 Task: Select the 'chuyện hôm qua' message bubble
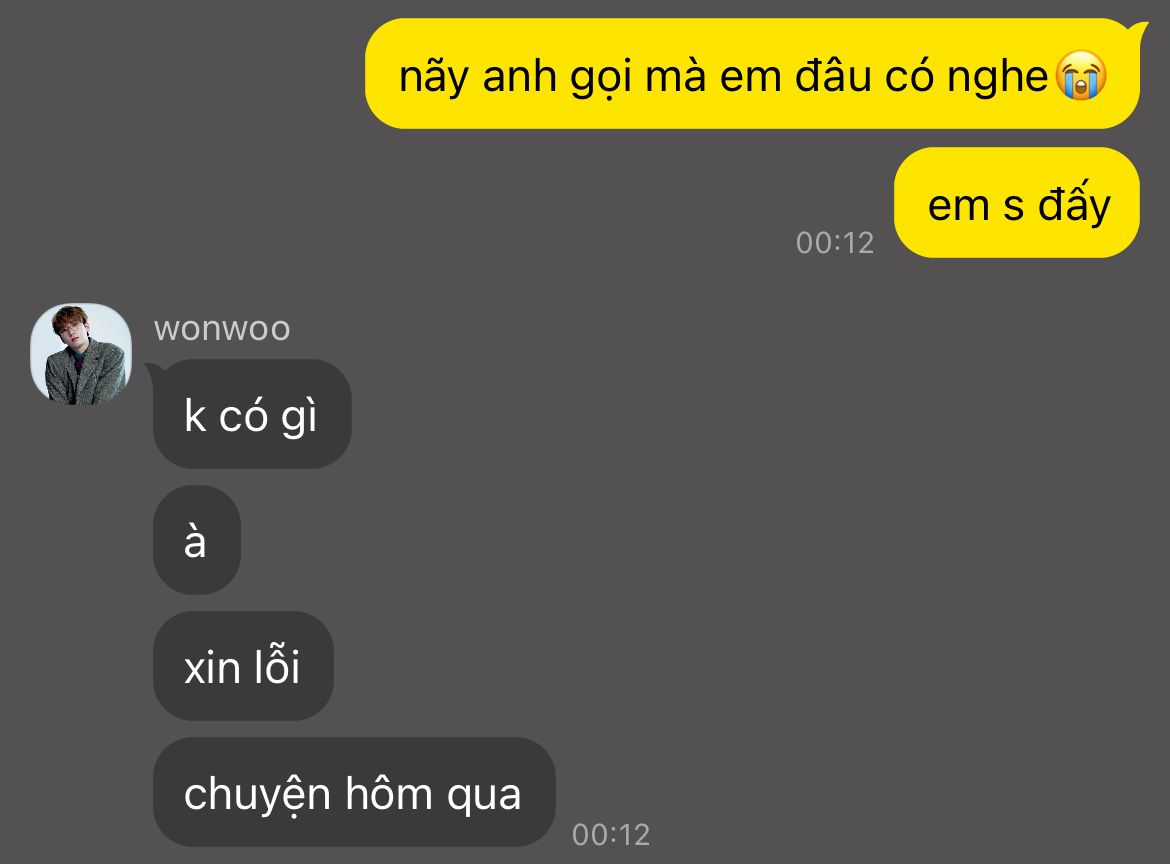pos(354,792)
